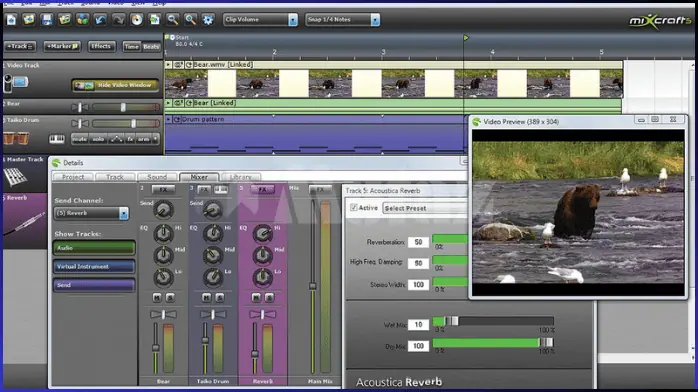Toggle Audio tracks in Show Tracks
The image size is (698, 392).
tap(94, 248)
